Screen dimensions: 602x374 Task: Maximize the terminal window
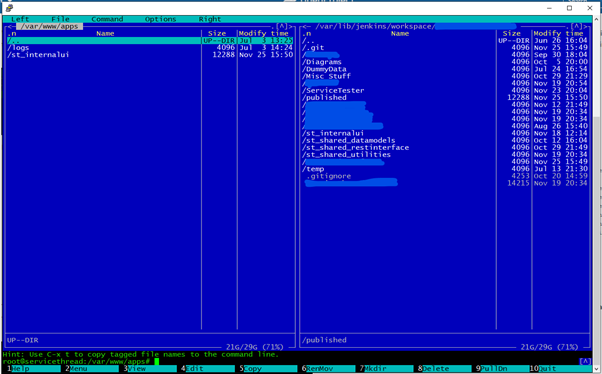[570, 8]
